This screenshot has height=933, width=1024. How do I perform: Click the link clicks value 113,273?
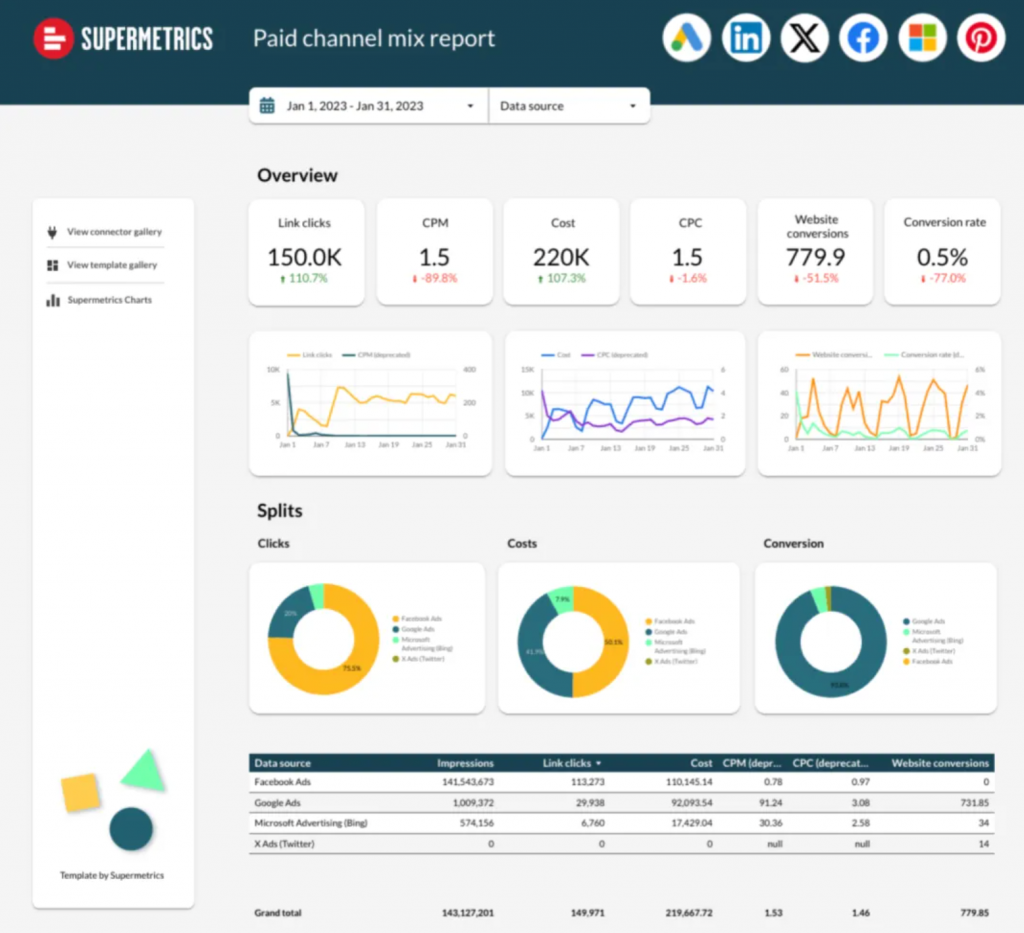tap(588, 782)
